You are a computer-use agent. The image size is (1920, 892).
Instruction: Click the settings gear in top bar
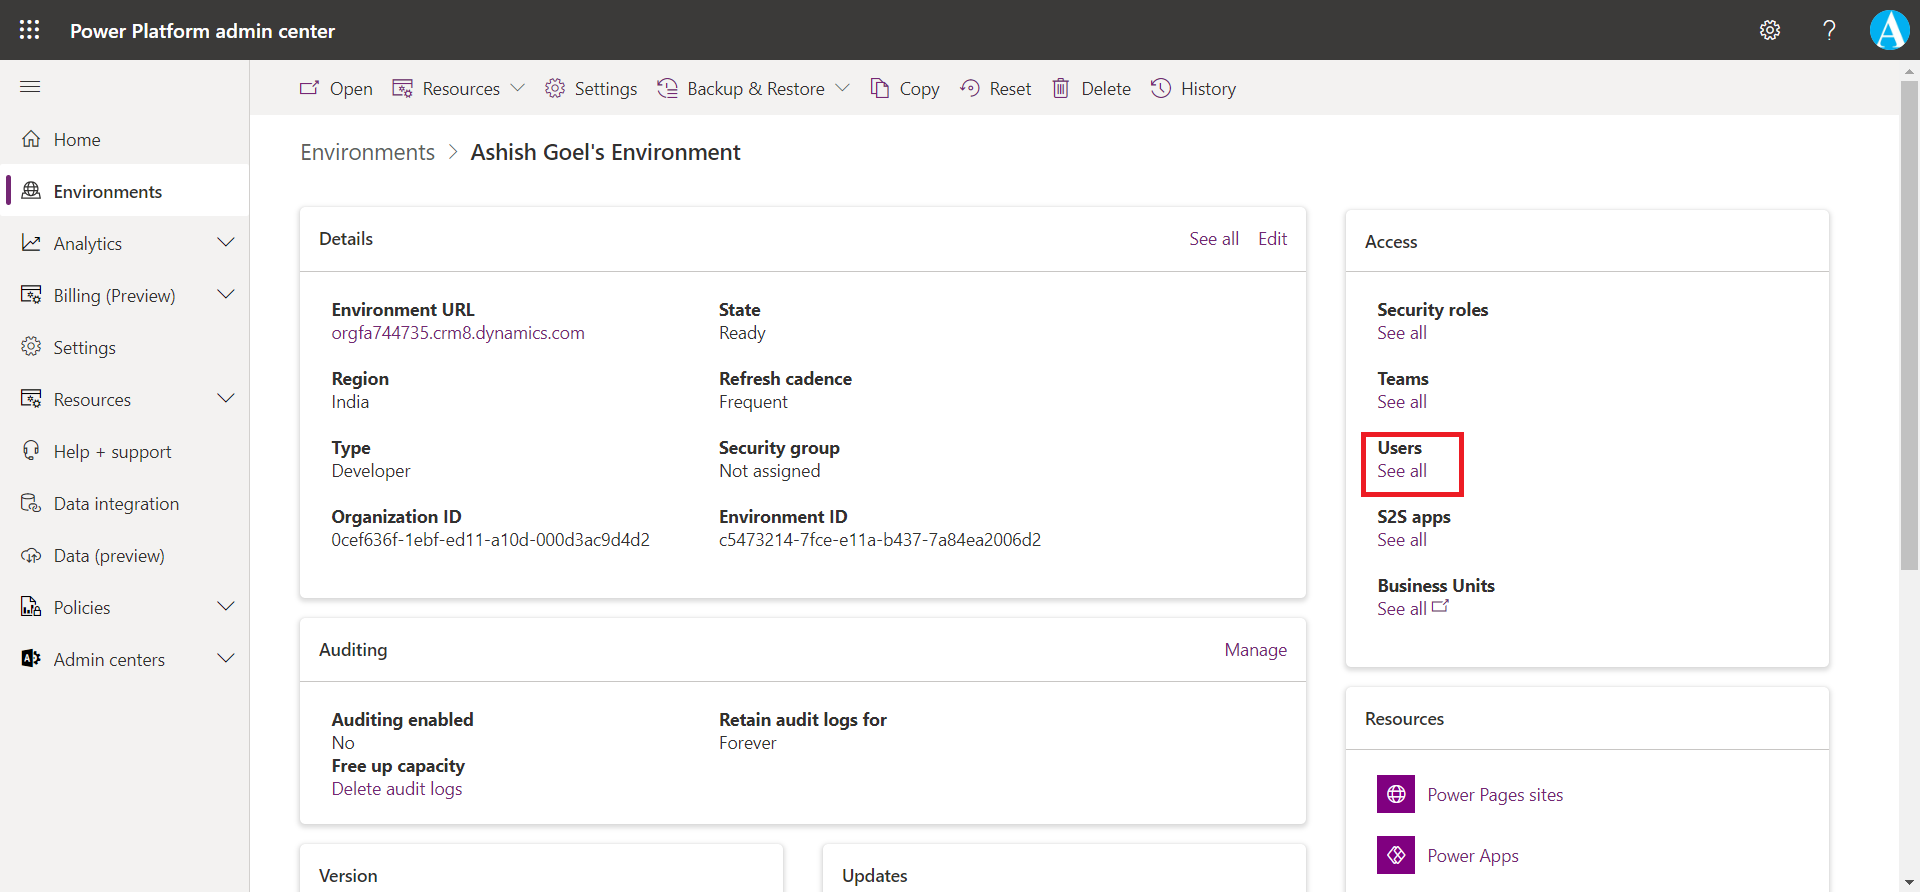point(1769,30)
